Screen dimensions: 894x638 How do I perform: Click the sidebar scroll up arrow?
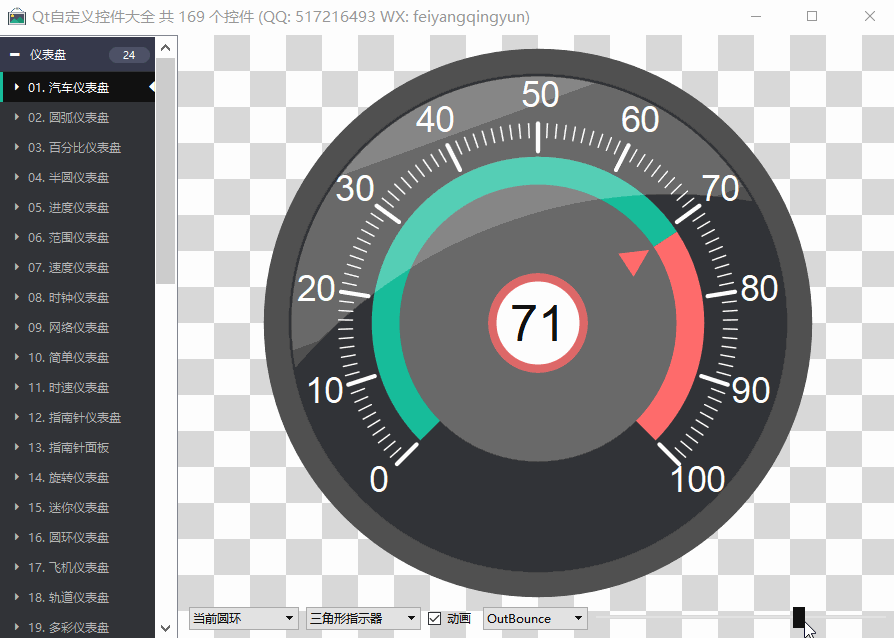[166, 48]
